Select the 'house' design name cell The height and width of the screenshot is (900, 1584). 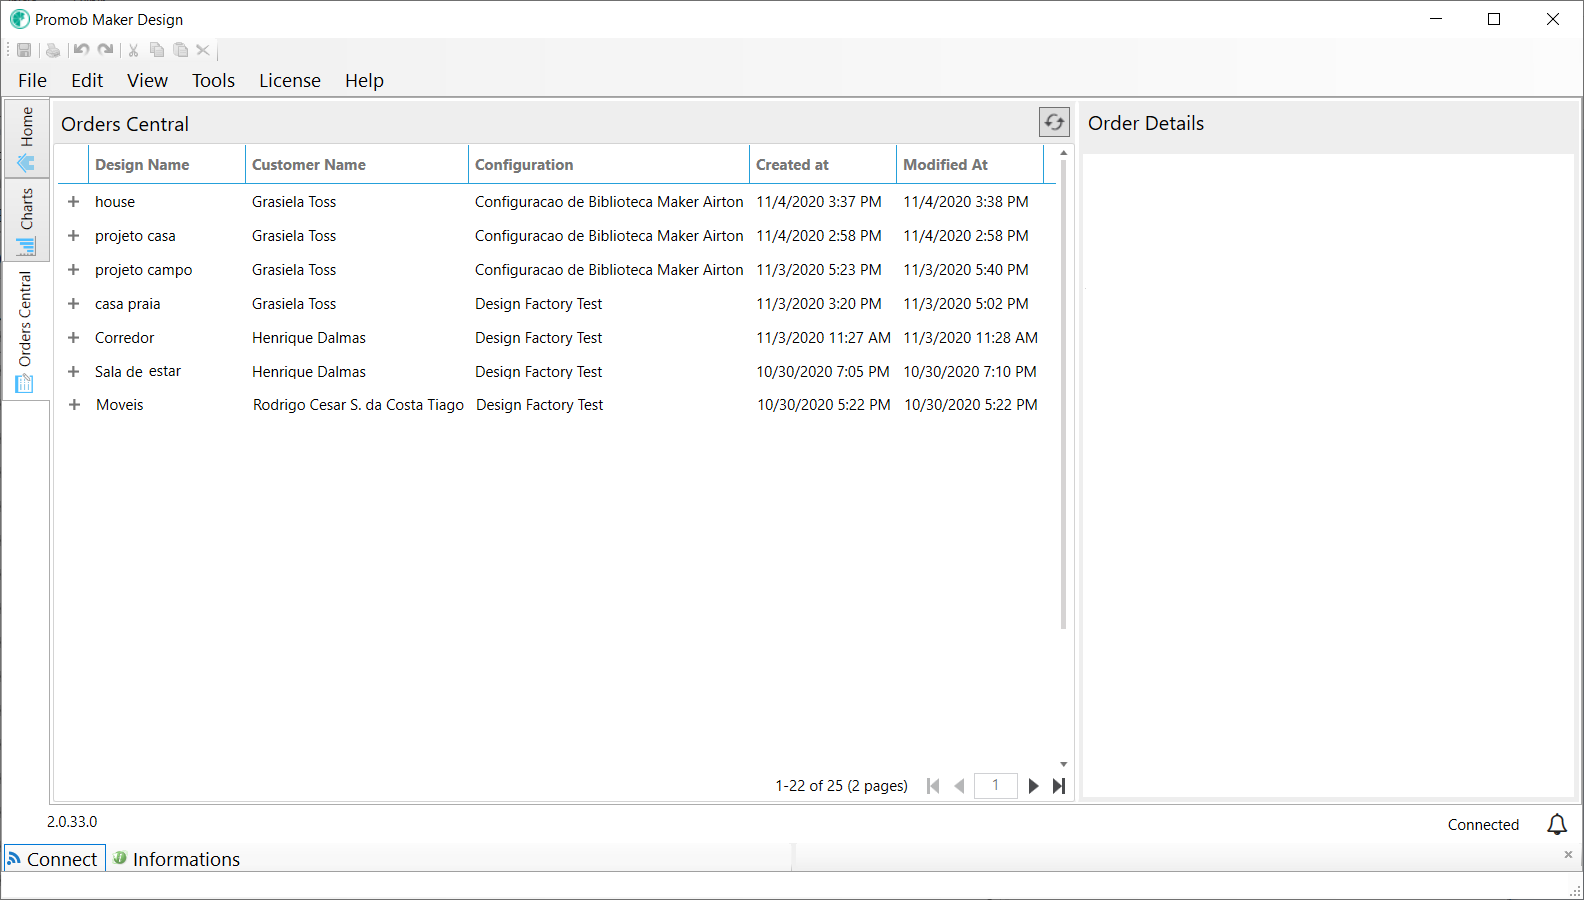[x=115, y=202]
